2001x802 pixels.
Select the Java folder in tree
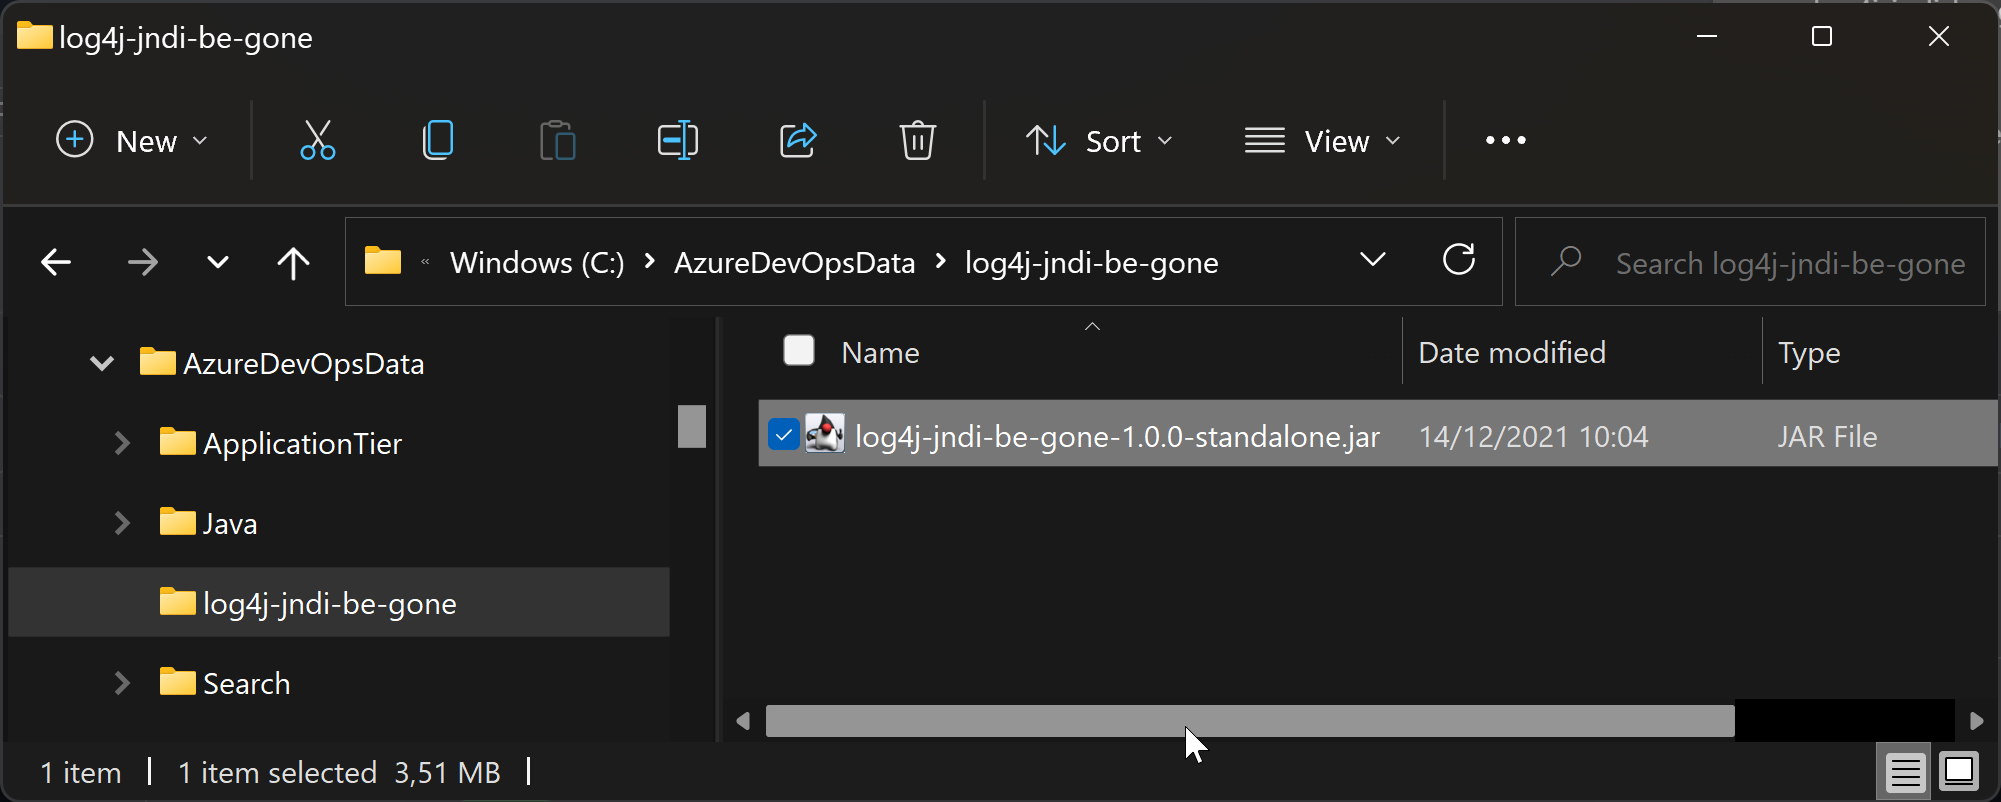[230, 523]
